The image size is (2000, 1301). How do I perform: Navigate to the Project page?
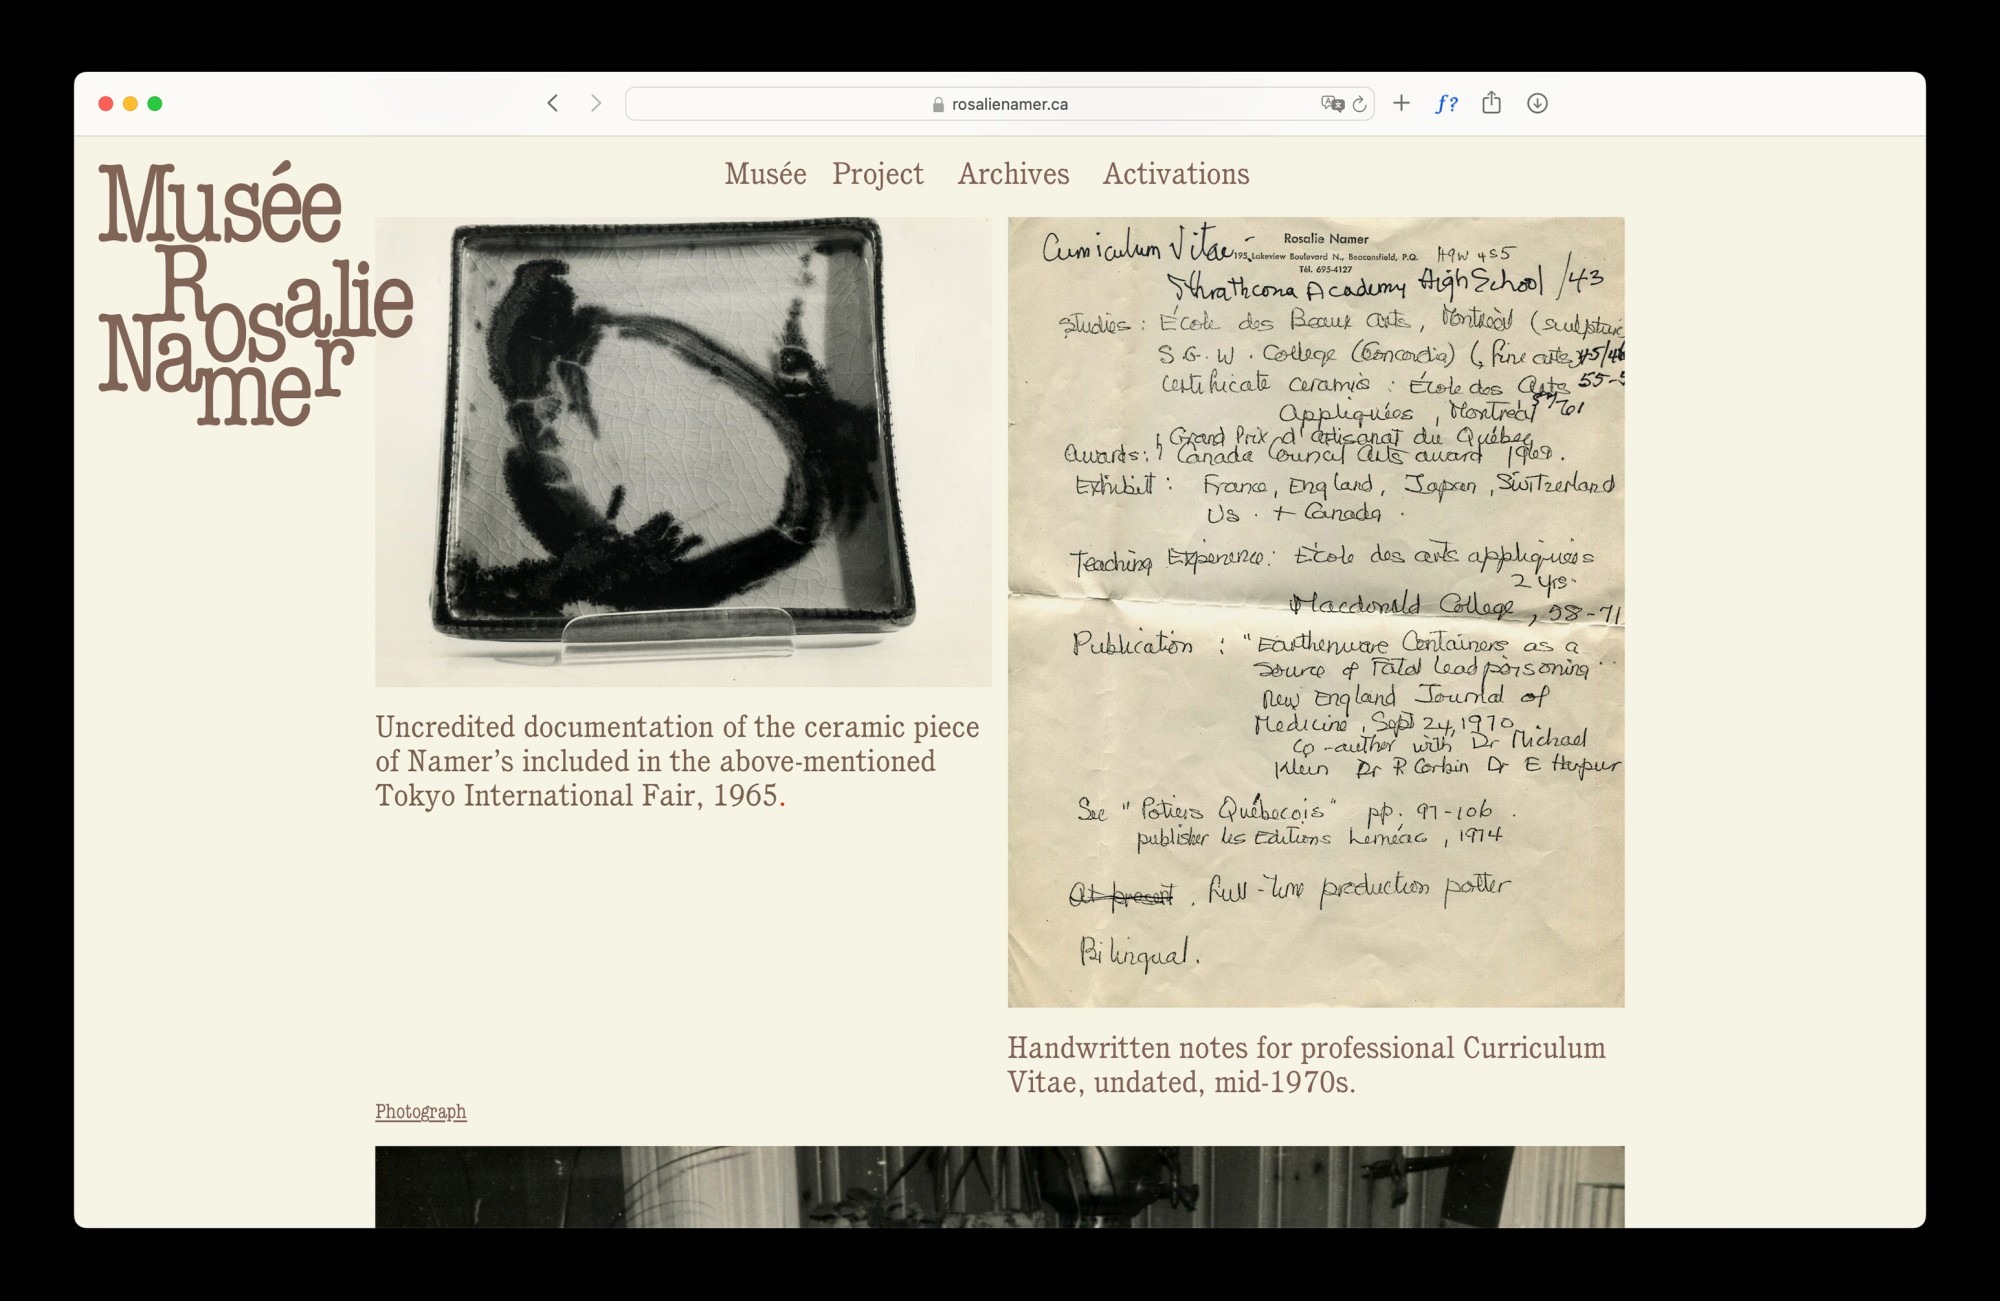click(x=877, y=174)
